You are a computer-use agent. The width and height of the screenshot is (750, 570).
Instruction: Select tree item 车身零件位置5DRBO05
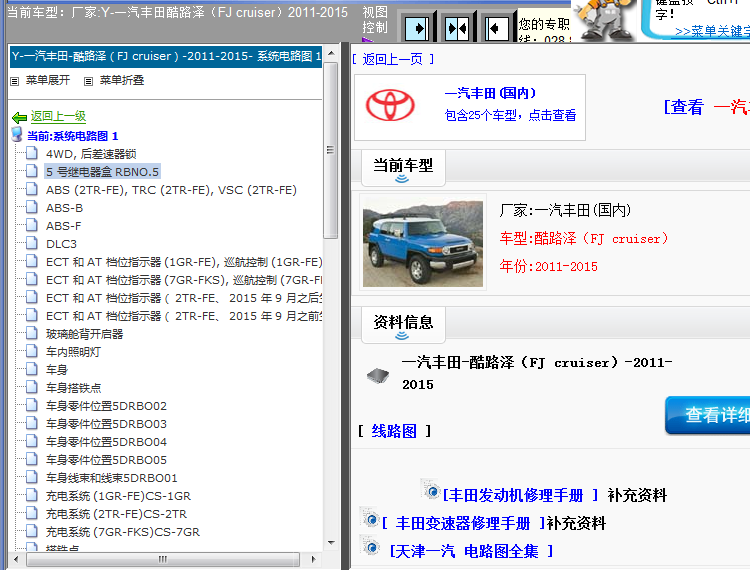point(106,460)
